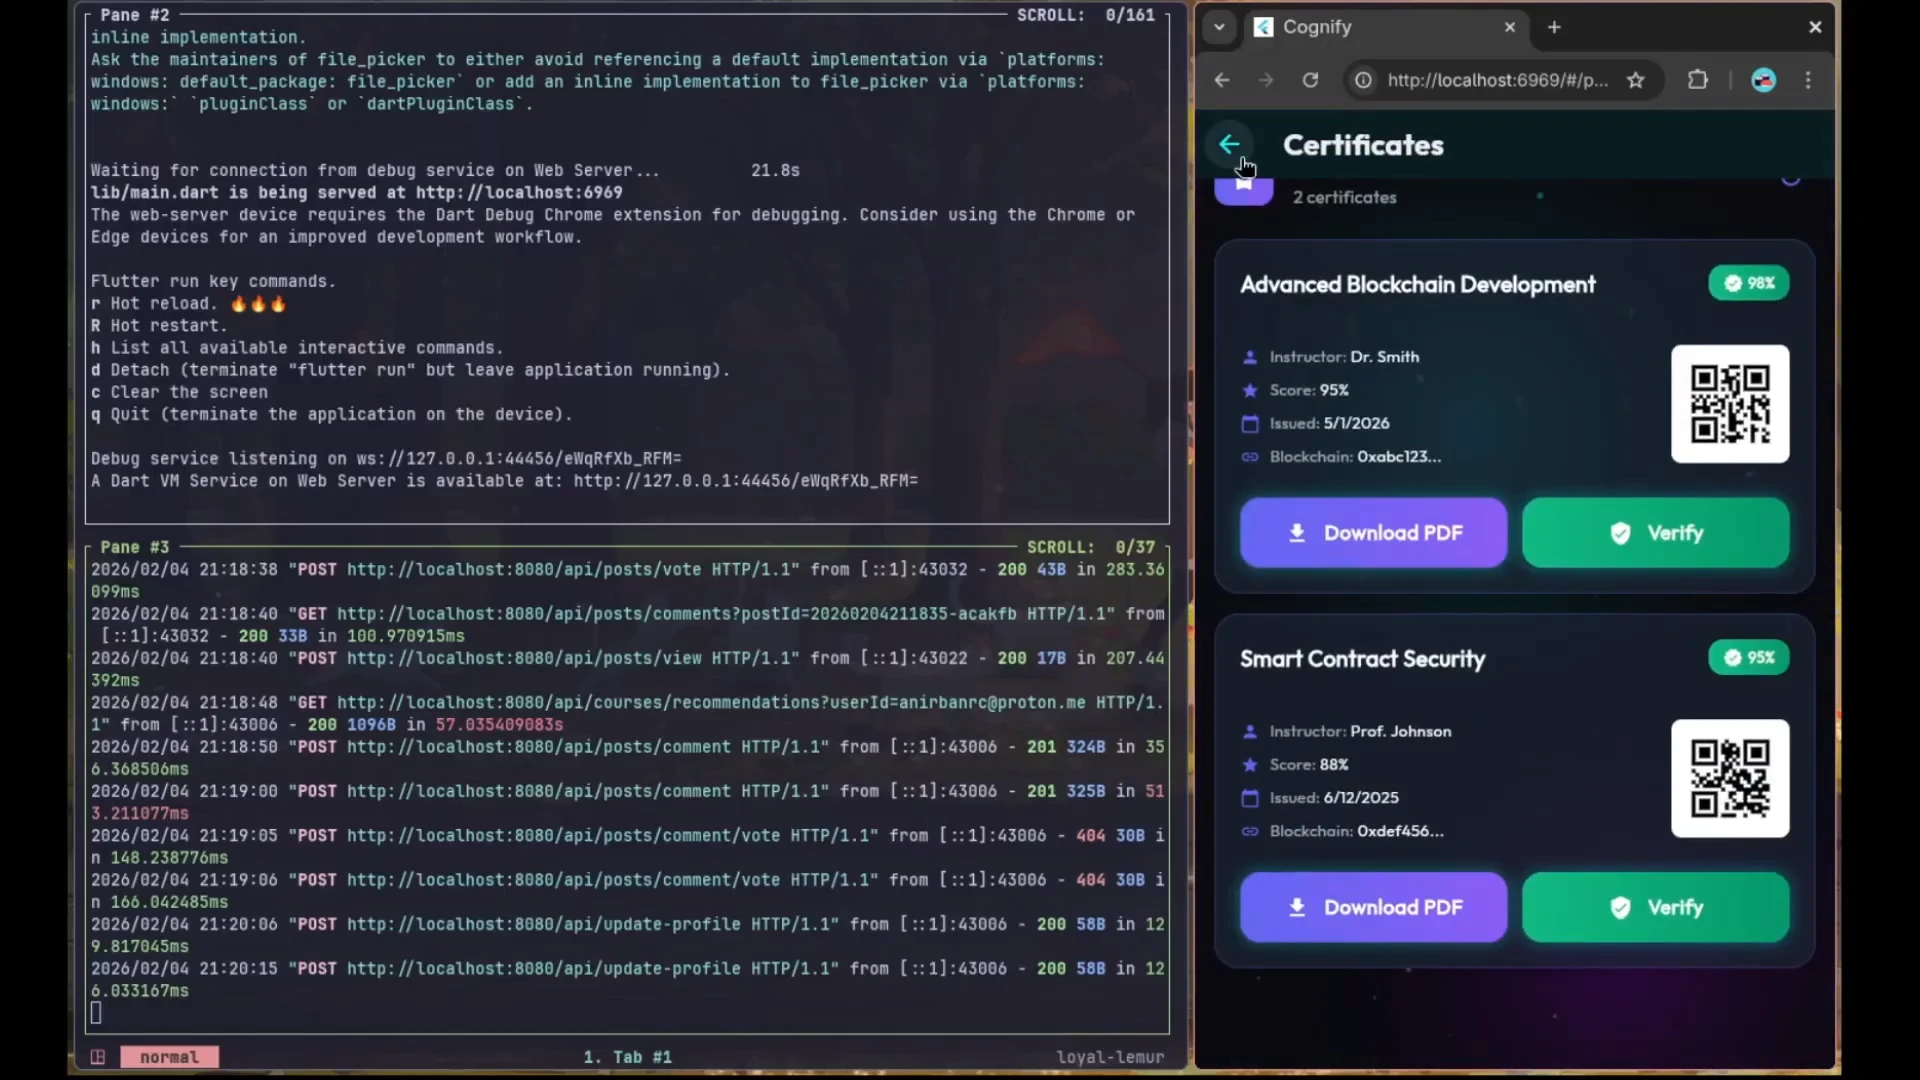Click the Advanced Blockchain Development title
The width and height of the screenshot is (1920, 1080).
pyautogui.click(x=1418, y=285)
